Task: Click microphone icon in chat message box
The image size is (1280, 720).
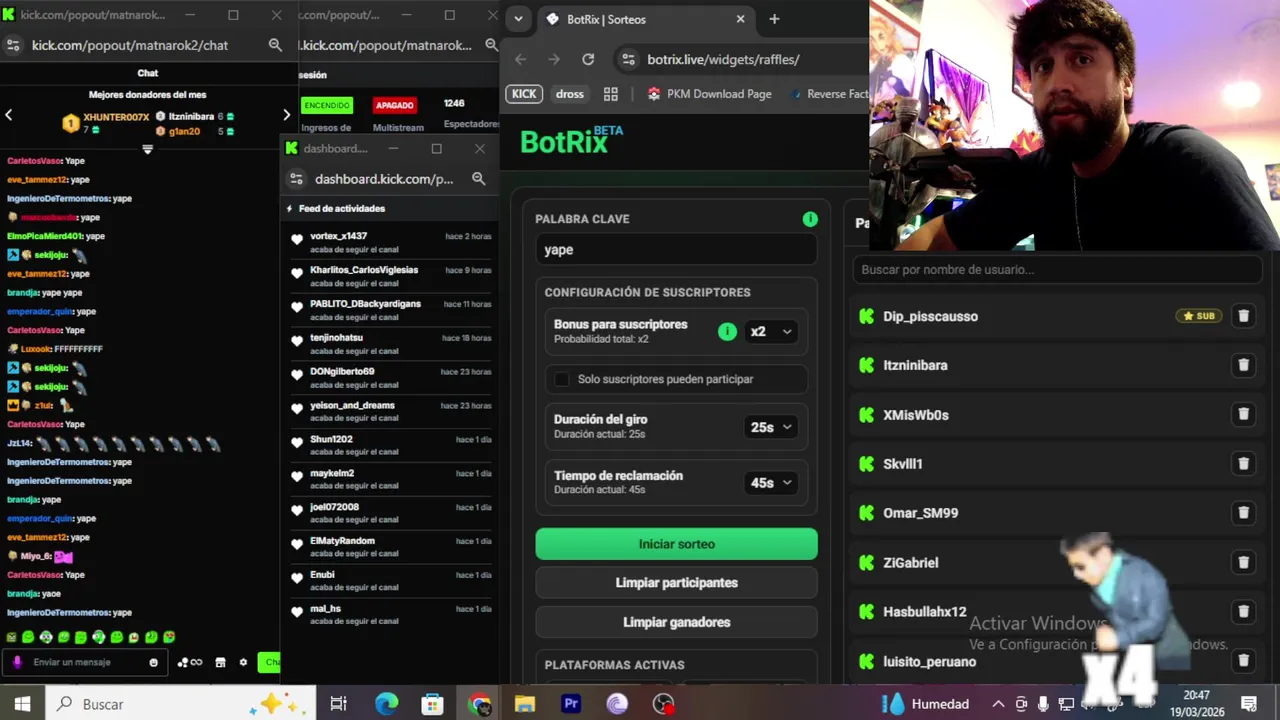Action: [17, 662]
